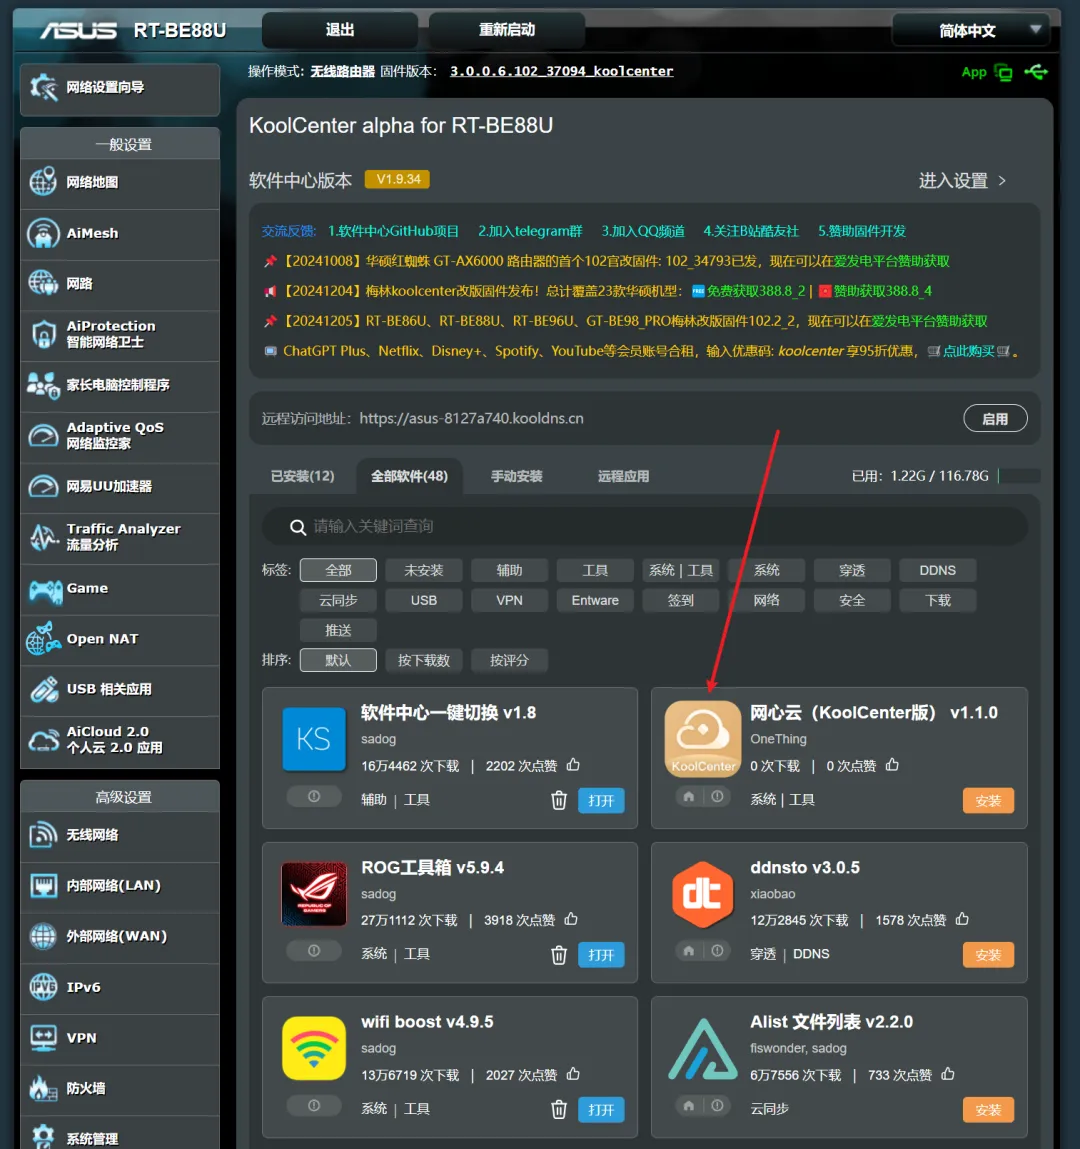Image resolution: width=1080 pixels, height=1149 pixels.
Task: Select the 辅助 tag filter
Action: 509,570
